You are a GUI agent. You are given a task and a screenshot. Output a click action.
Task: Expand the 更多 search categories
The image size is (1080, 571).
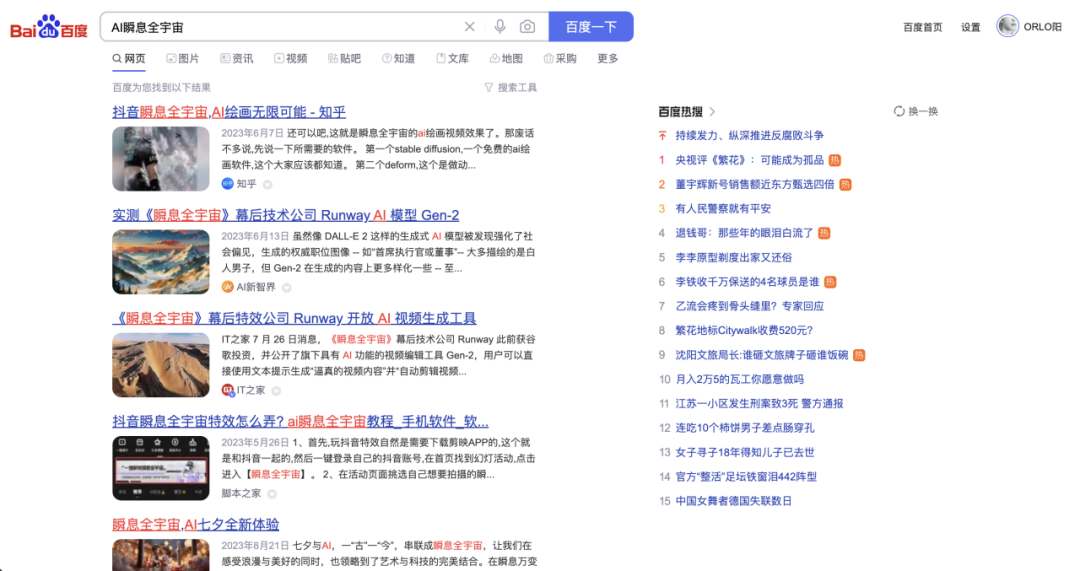click(x=607, y=59)
